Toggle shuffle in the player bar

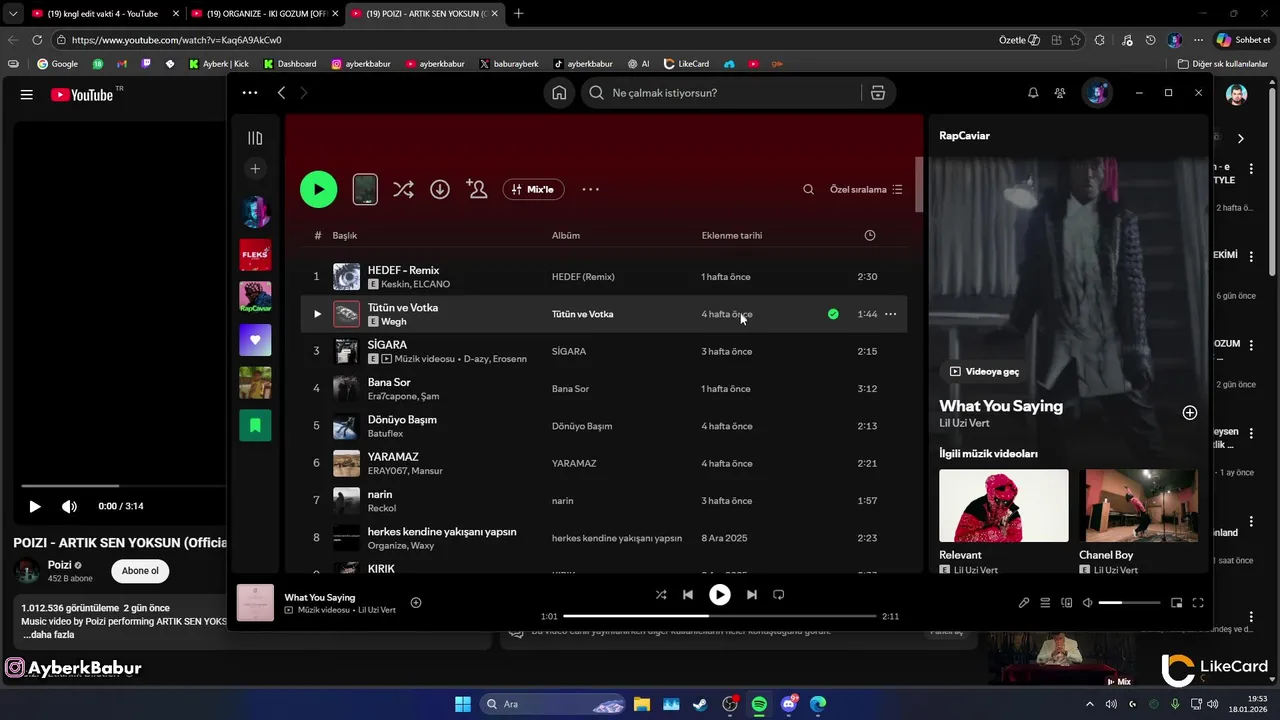click(661, 595)
